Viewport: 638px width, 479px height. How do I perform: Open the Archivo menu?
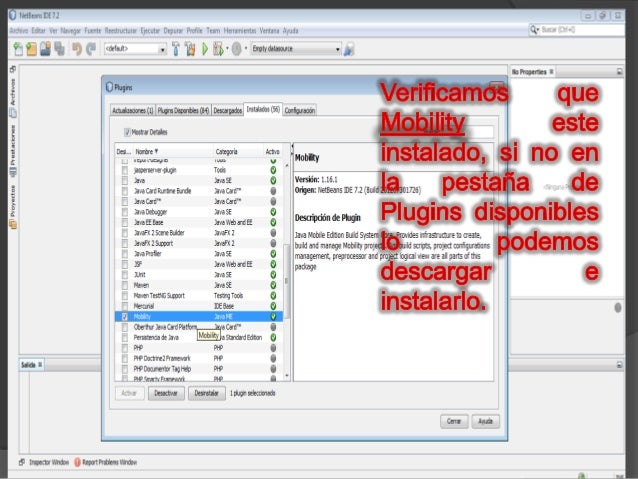18,31
